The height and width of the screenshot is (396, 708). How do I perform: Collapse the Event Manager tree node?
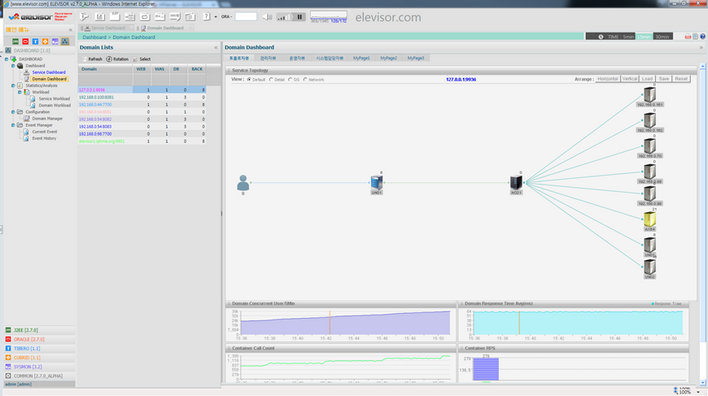tap(13, 125)
